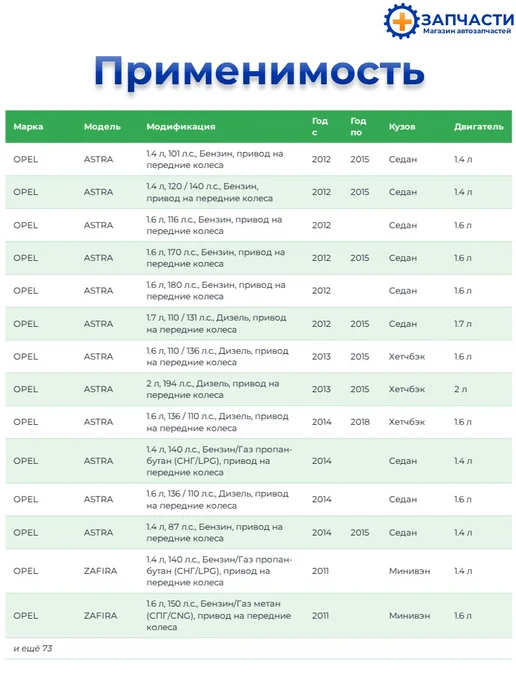Click the gear-plus store logo icon

click(x=401, y=21)
